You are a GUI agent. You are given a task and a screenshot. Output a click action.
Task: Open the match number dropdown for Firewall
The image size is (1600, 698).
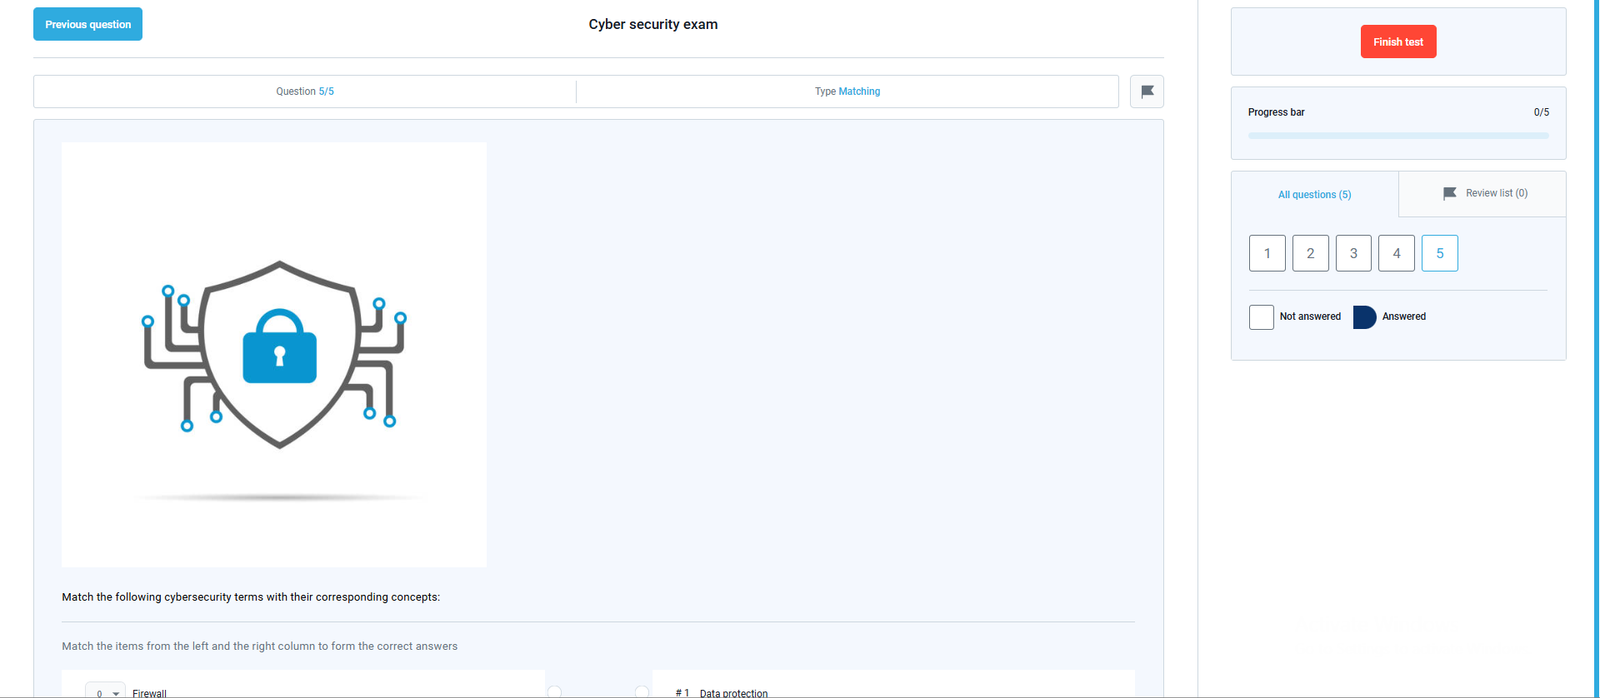pos(105,692)
